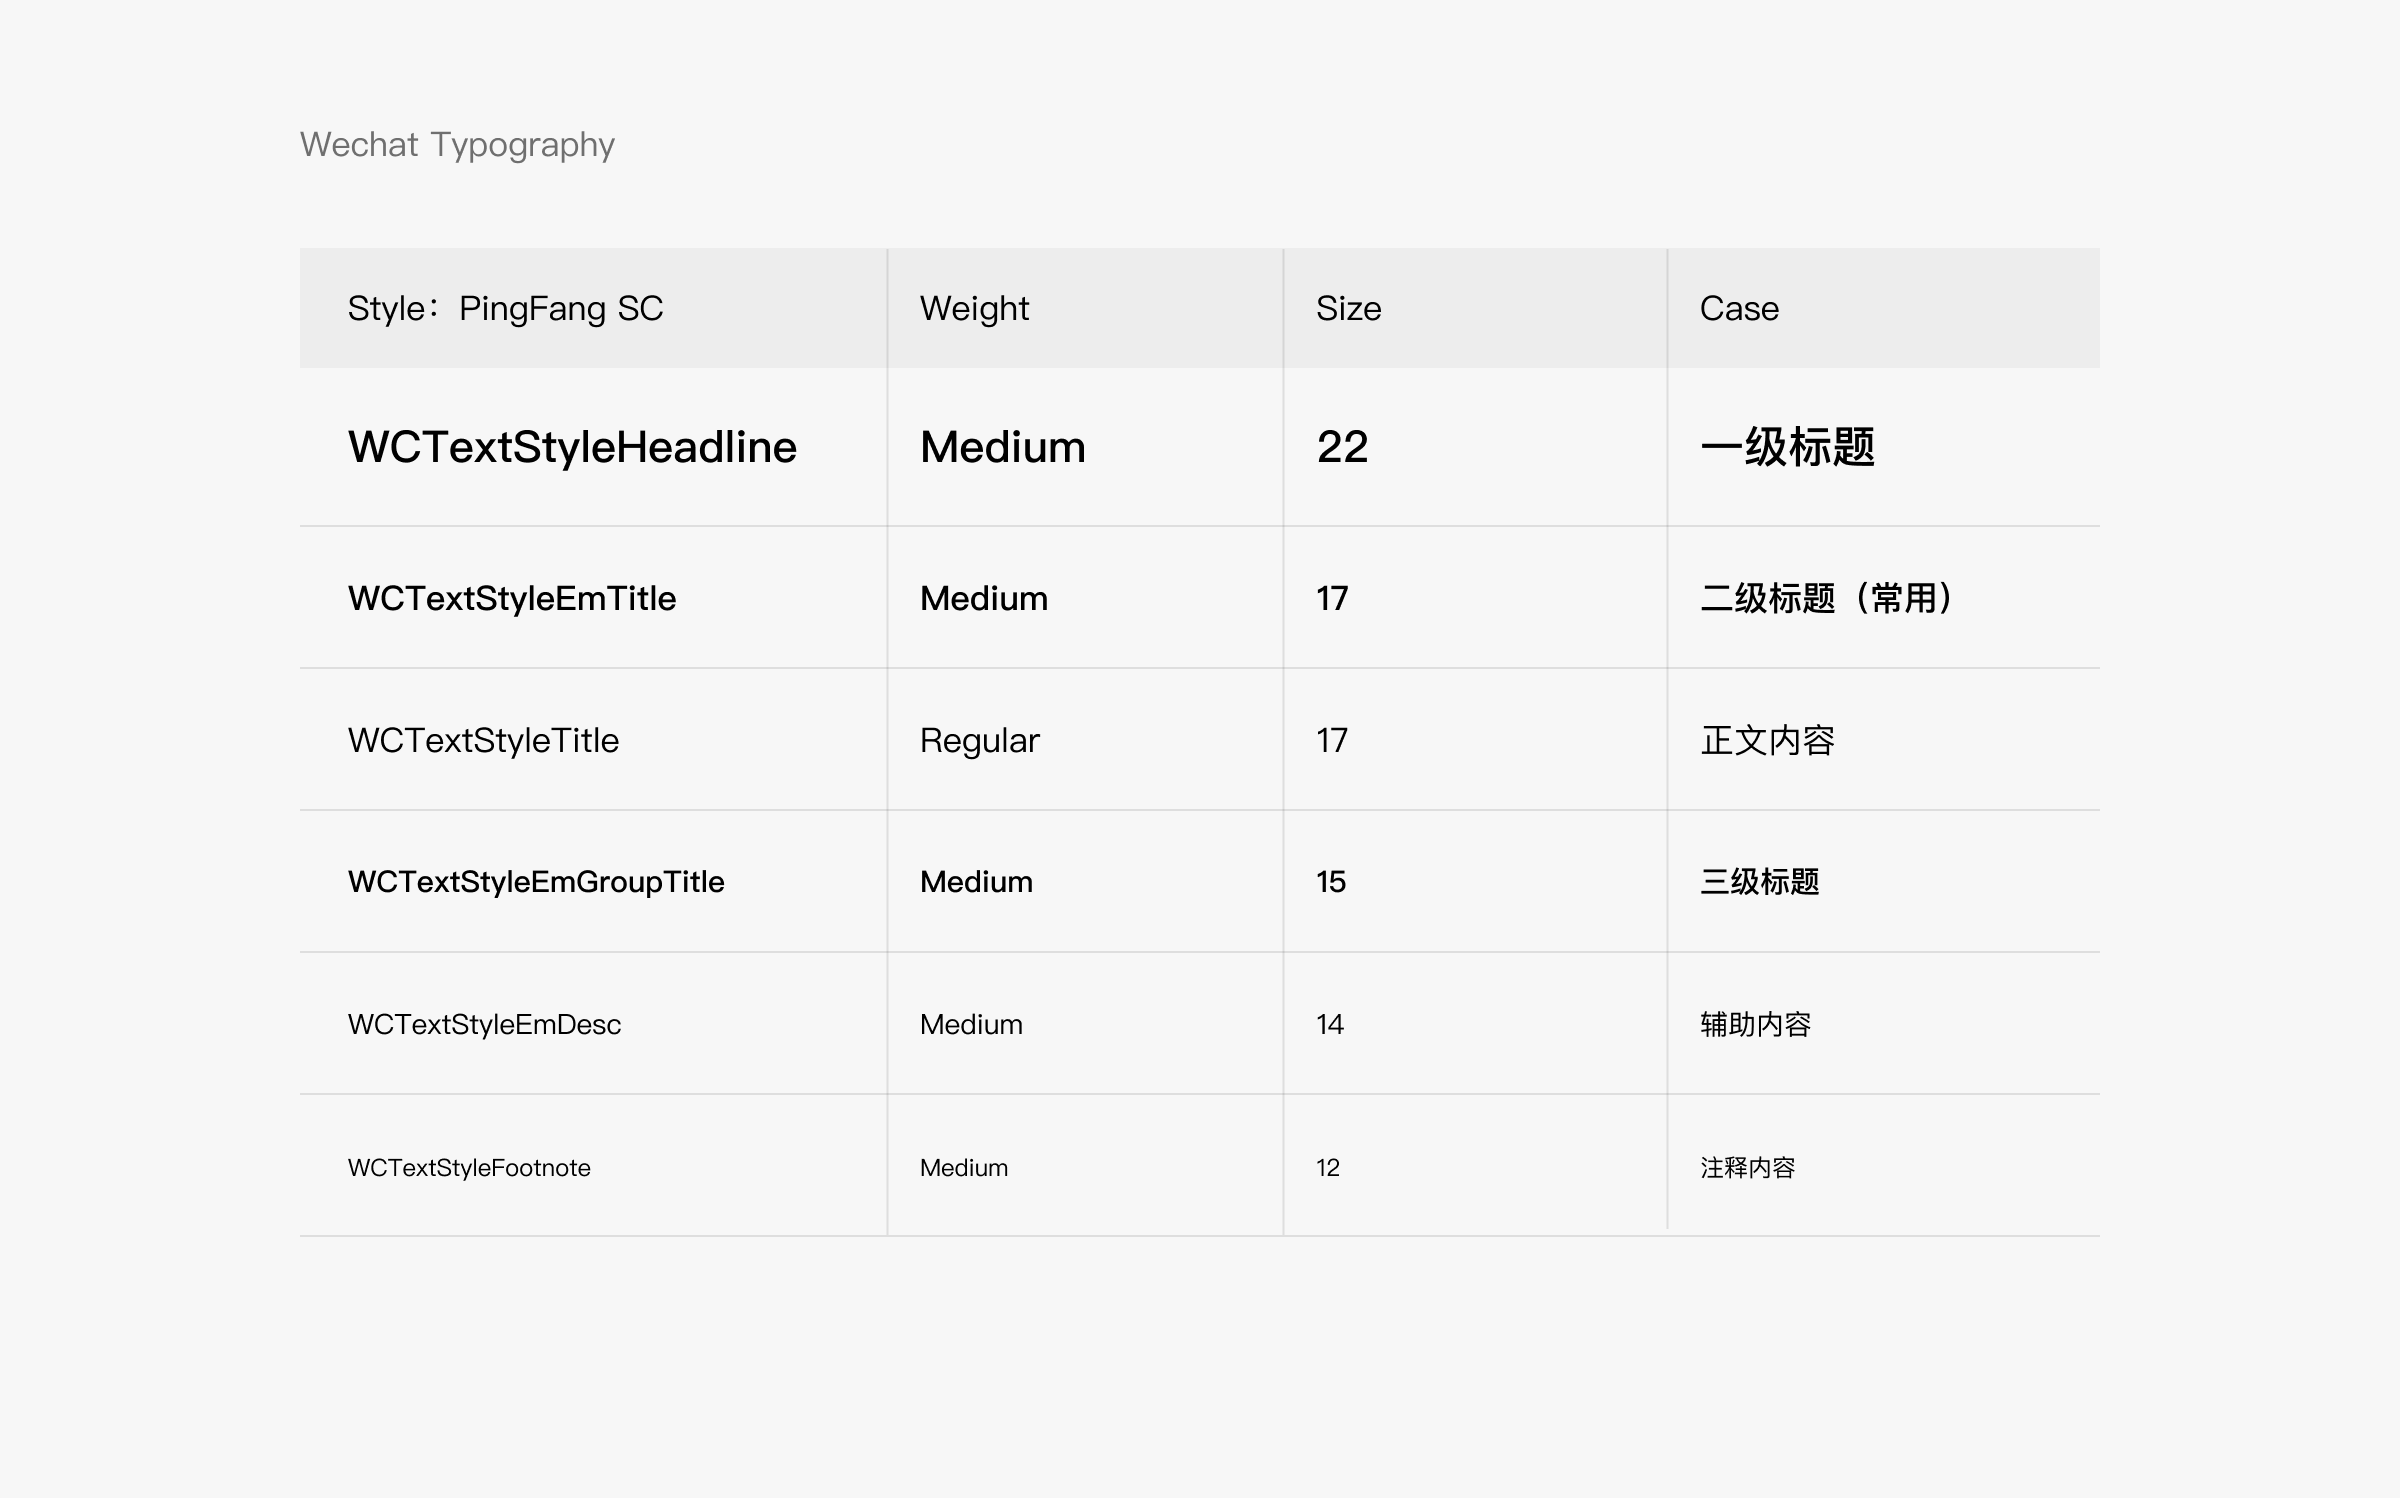Select the 一级标题 case text
Screen dimensions: 2400x1498
1787,447
